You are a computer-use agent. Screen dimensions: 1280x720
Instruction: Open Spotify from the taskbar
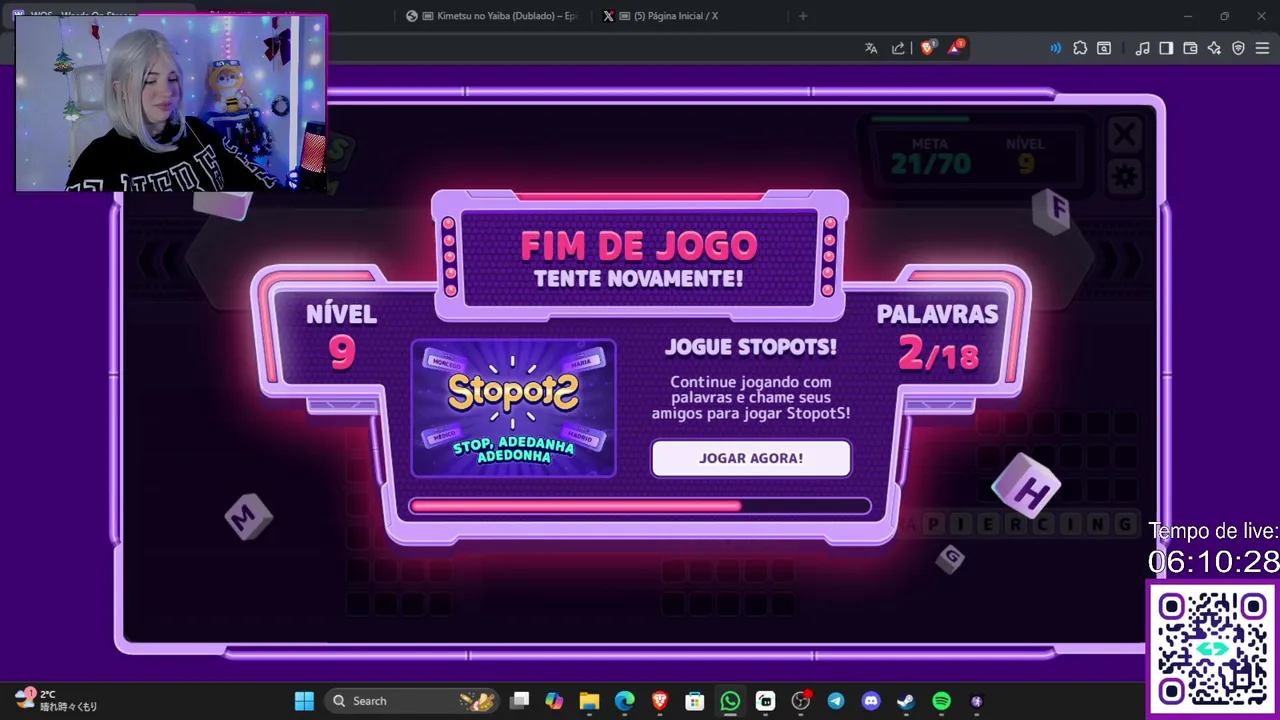pyautogui.click(x=941, y=701)
